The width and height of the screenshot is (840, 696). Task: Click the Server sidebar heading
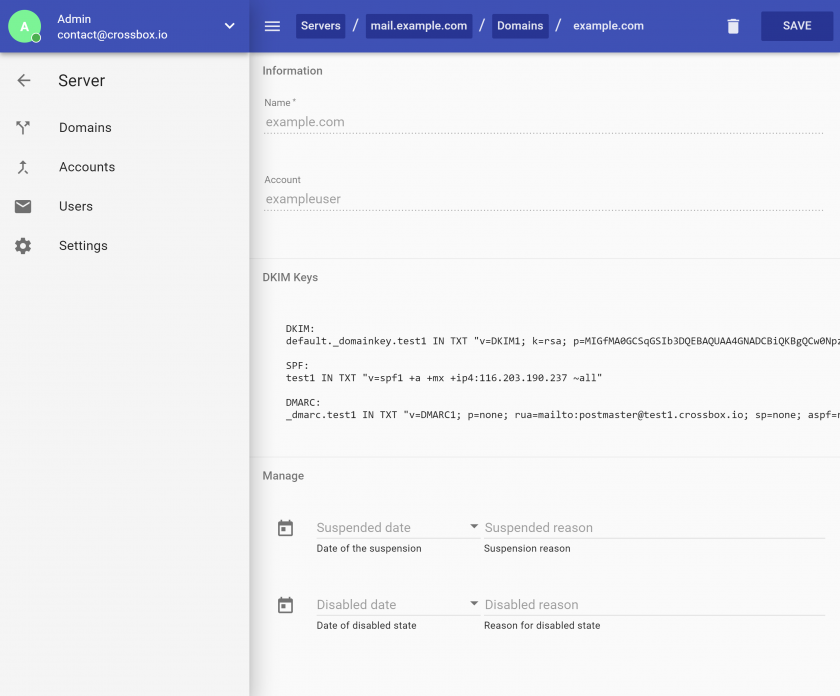click(x=81, y=80)
